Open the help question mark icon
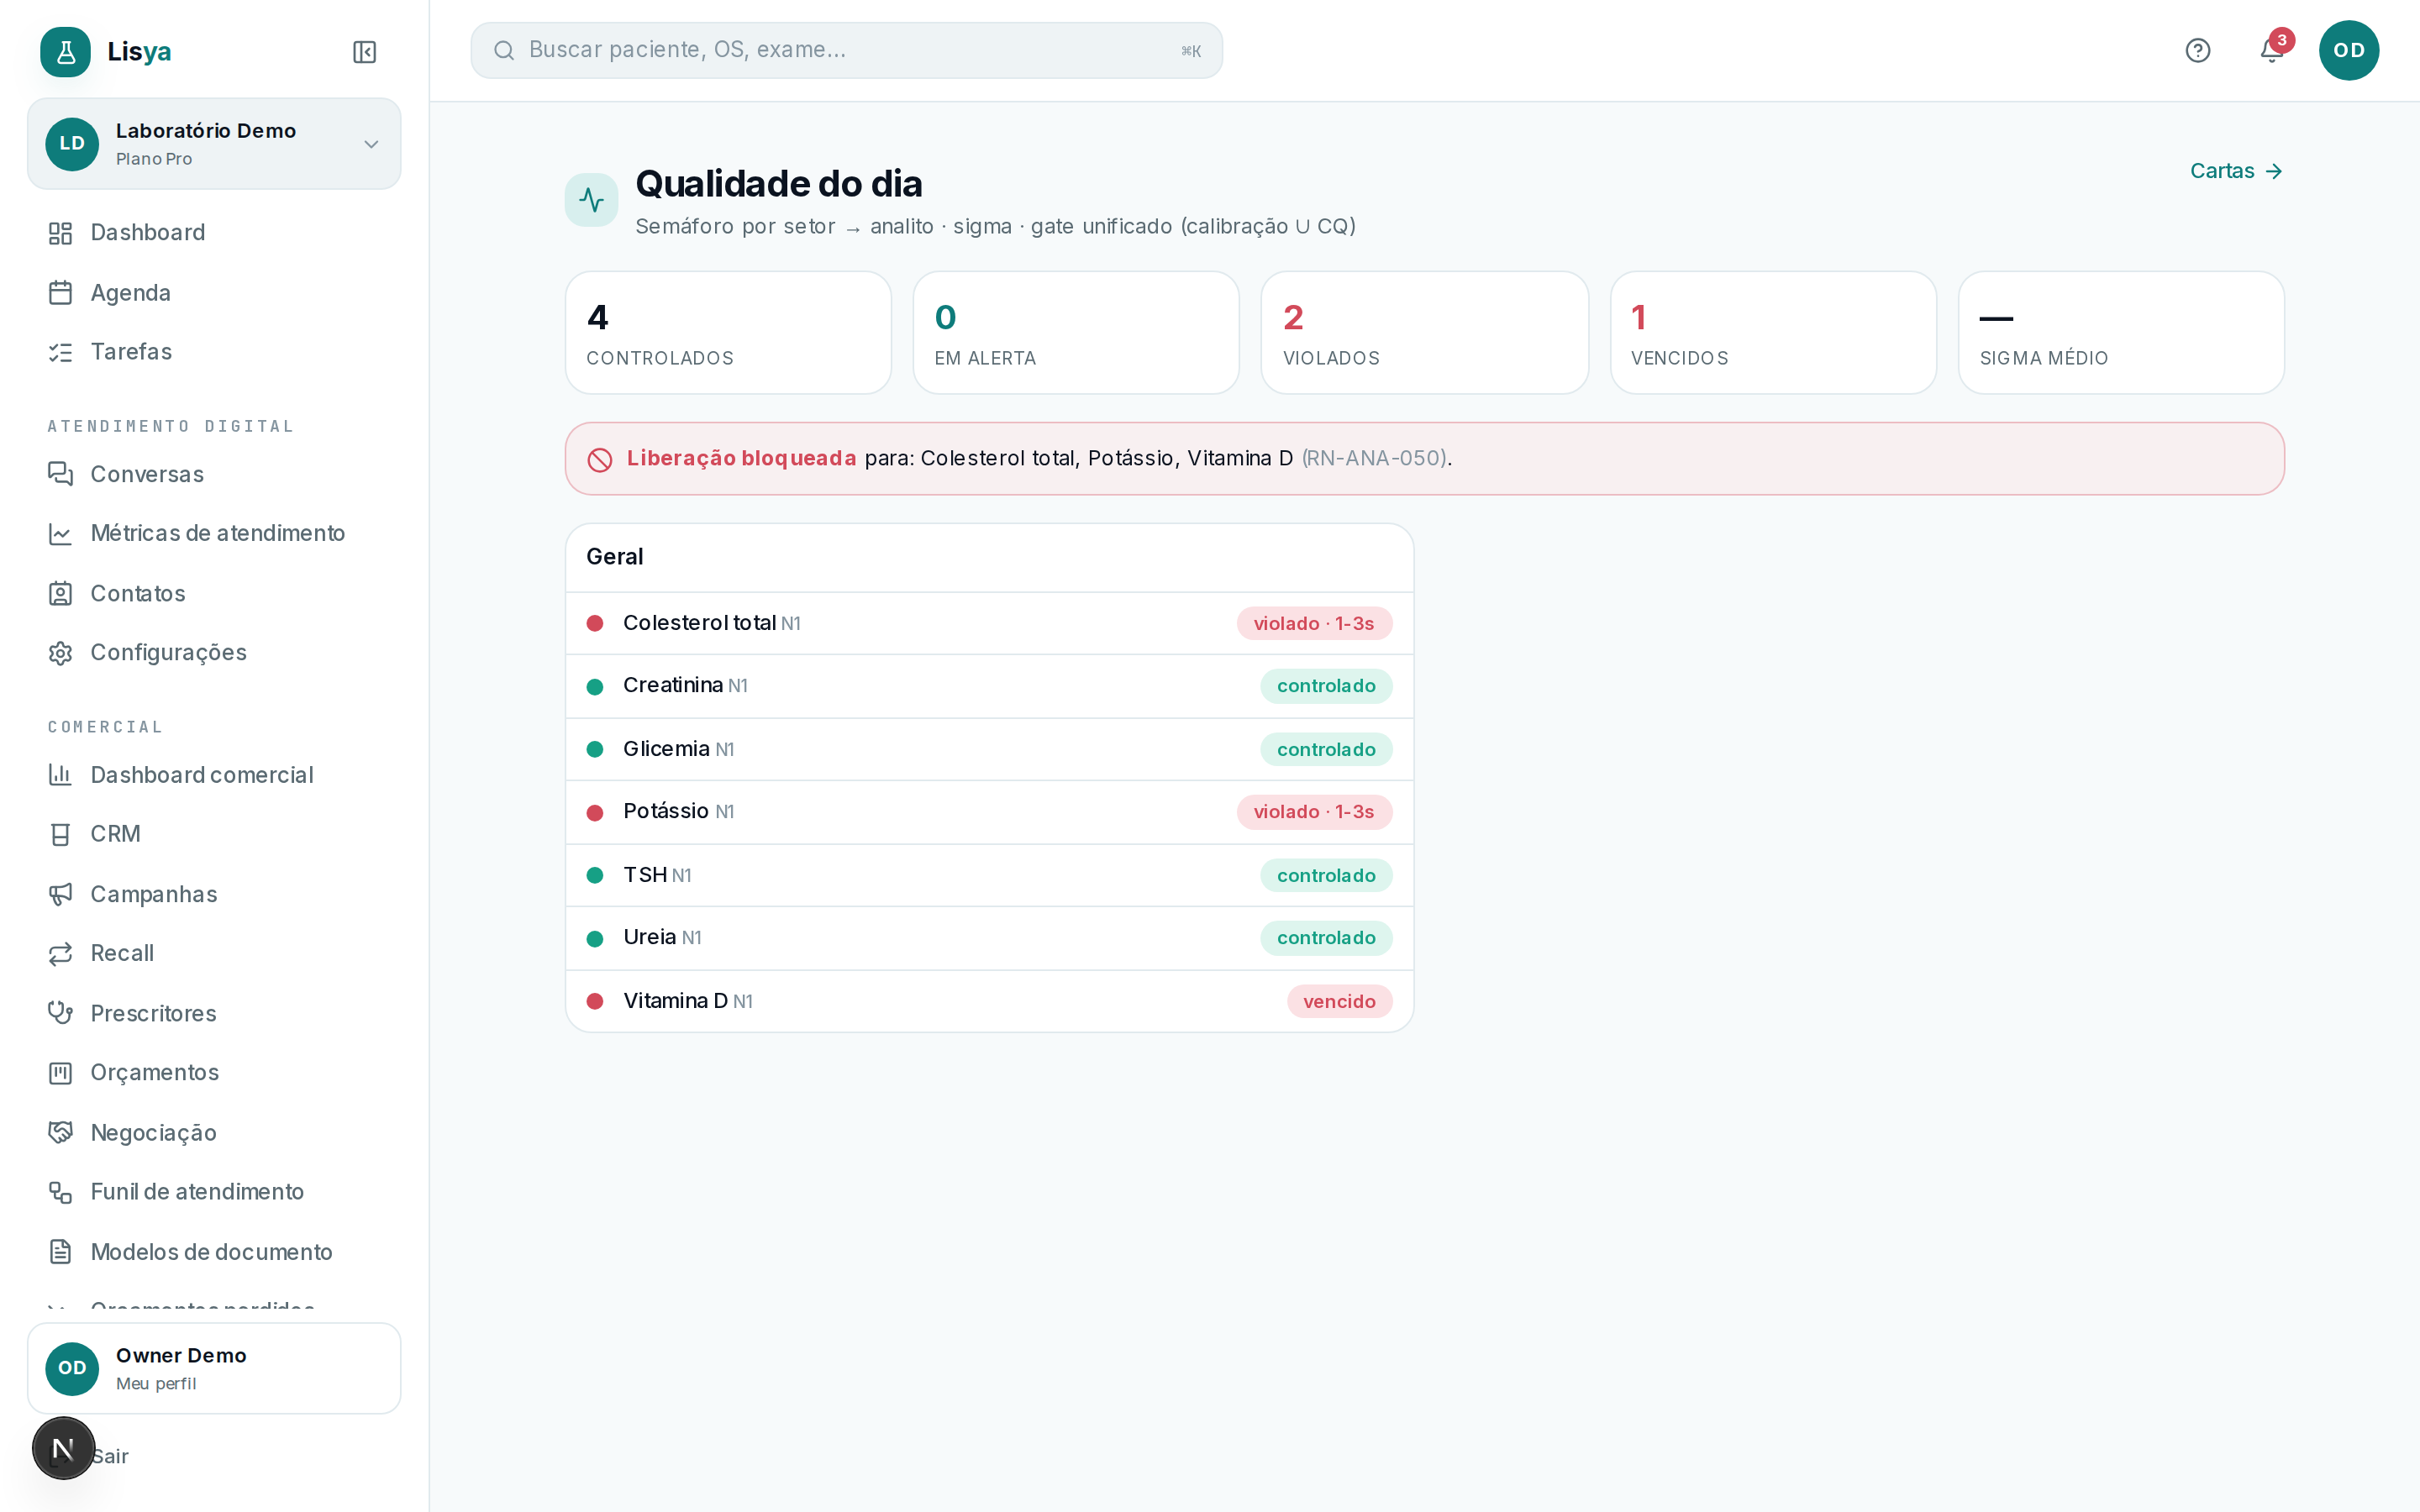This screenshot has height=1512, width=2420. [2197, 50]
